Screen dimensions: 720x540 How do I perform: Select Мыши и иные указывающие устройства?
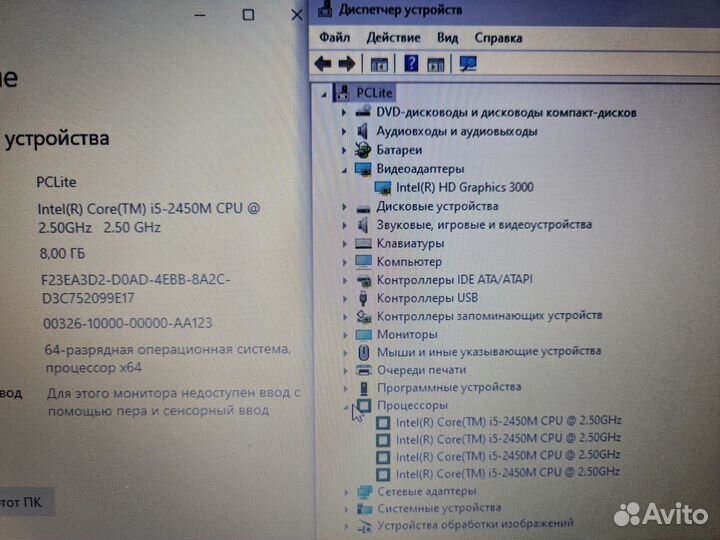[489, 352]
